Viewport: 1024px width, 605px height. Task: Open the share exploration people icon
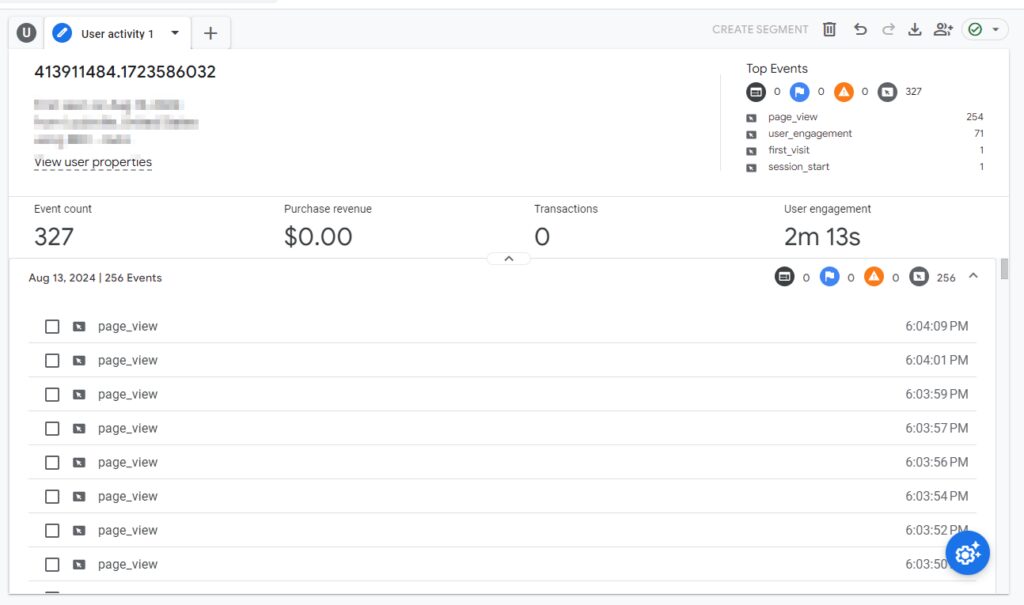[x=943, y=29]
